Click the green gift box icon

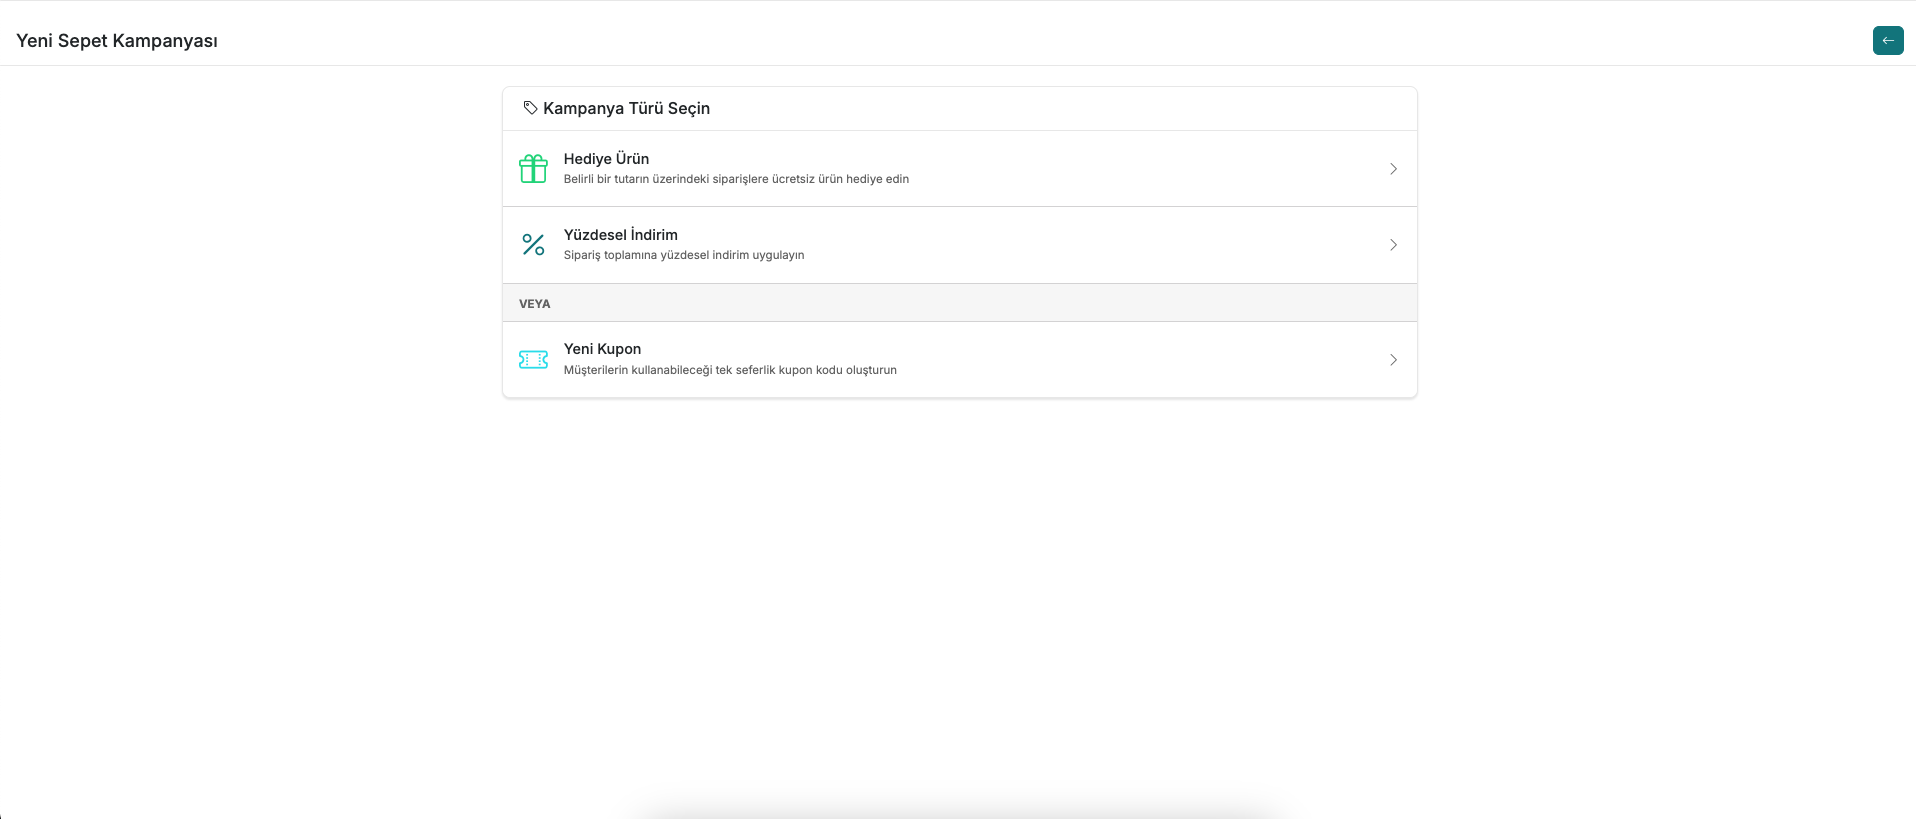coord(533,169)
